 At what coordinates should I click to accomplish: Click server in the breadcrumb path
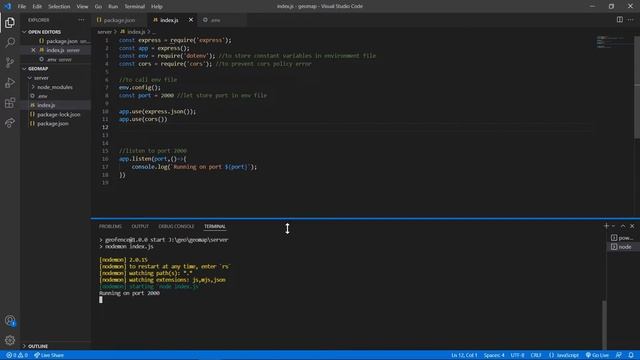(104, 32)
